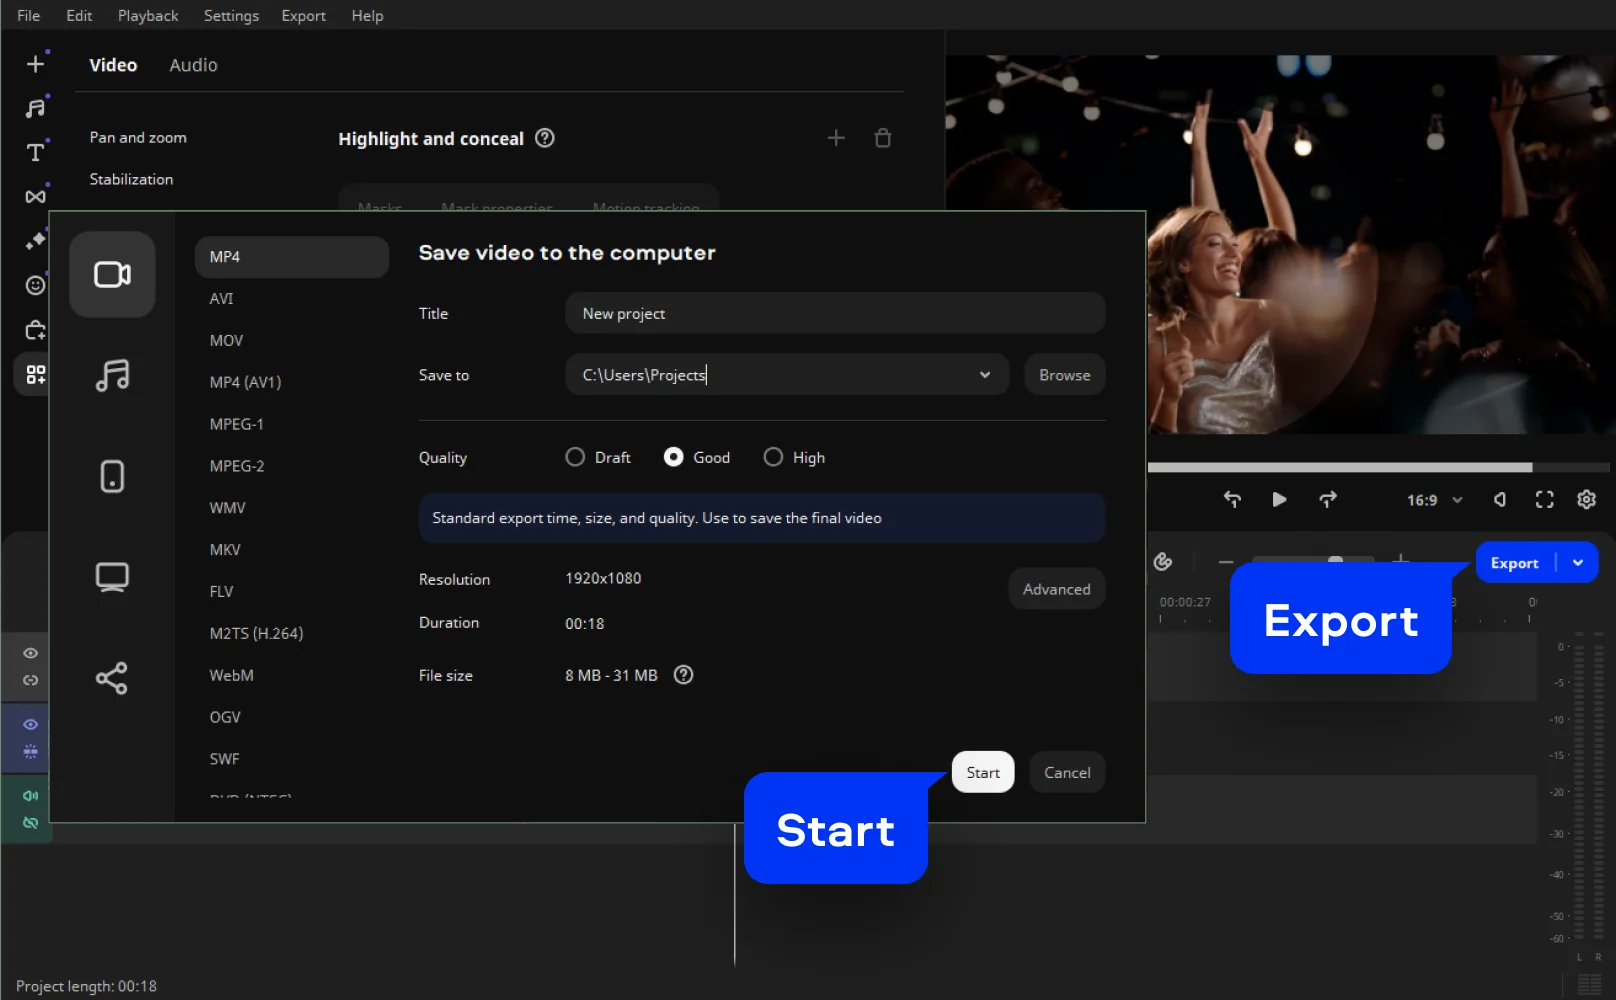Switch to the Audio tab
This screenshot has height=1000, width=1616.
[x=193, y=65]
